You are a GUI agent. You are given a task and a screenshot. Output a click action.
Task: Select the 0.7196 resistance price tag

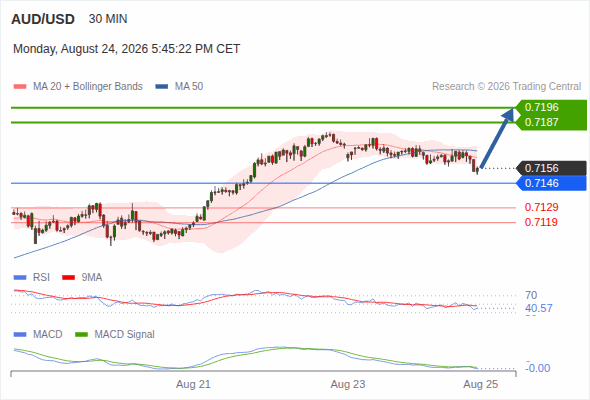point(551,107)
